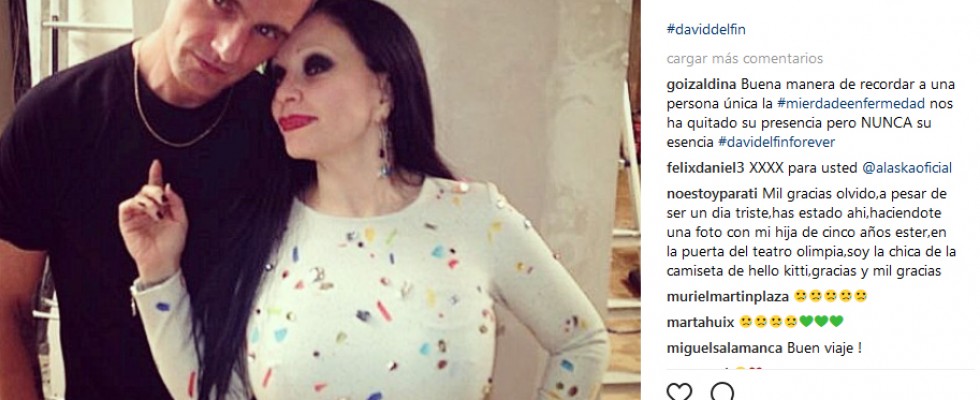Viewport: 980px width, 400px height.
Task: View noestoyparati's profile
Action: pos(708,193)
